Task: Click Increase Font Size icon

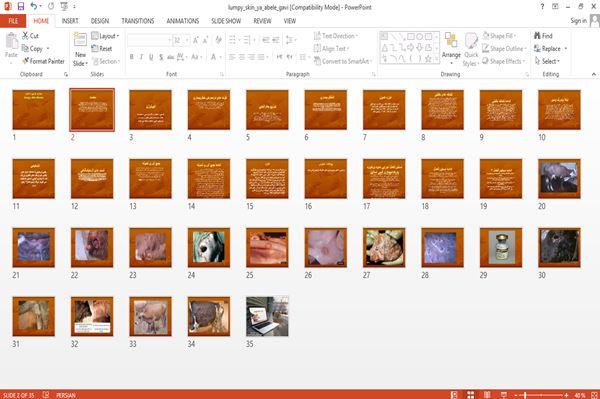Action: click(x=196, y=40)
